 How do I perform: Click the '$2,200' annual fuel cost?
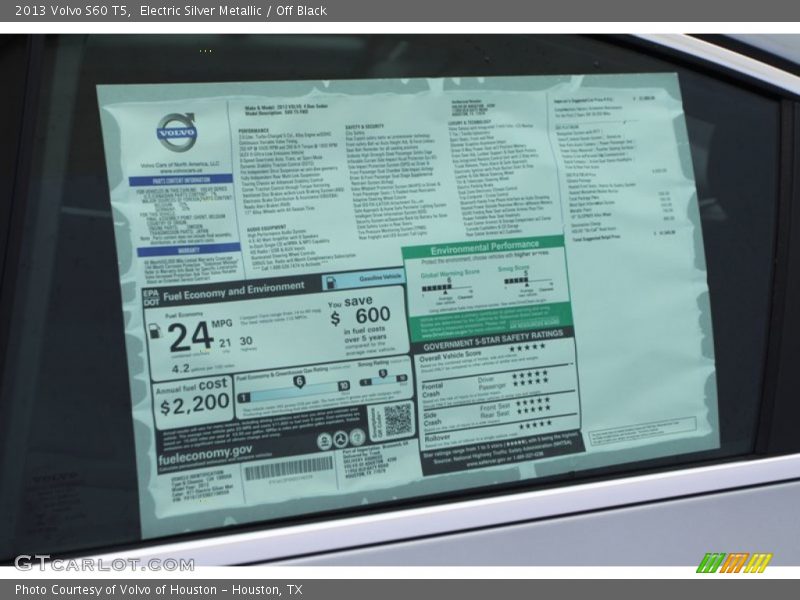point(194,405)
